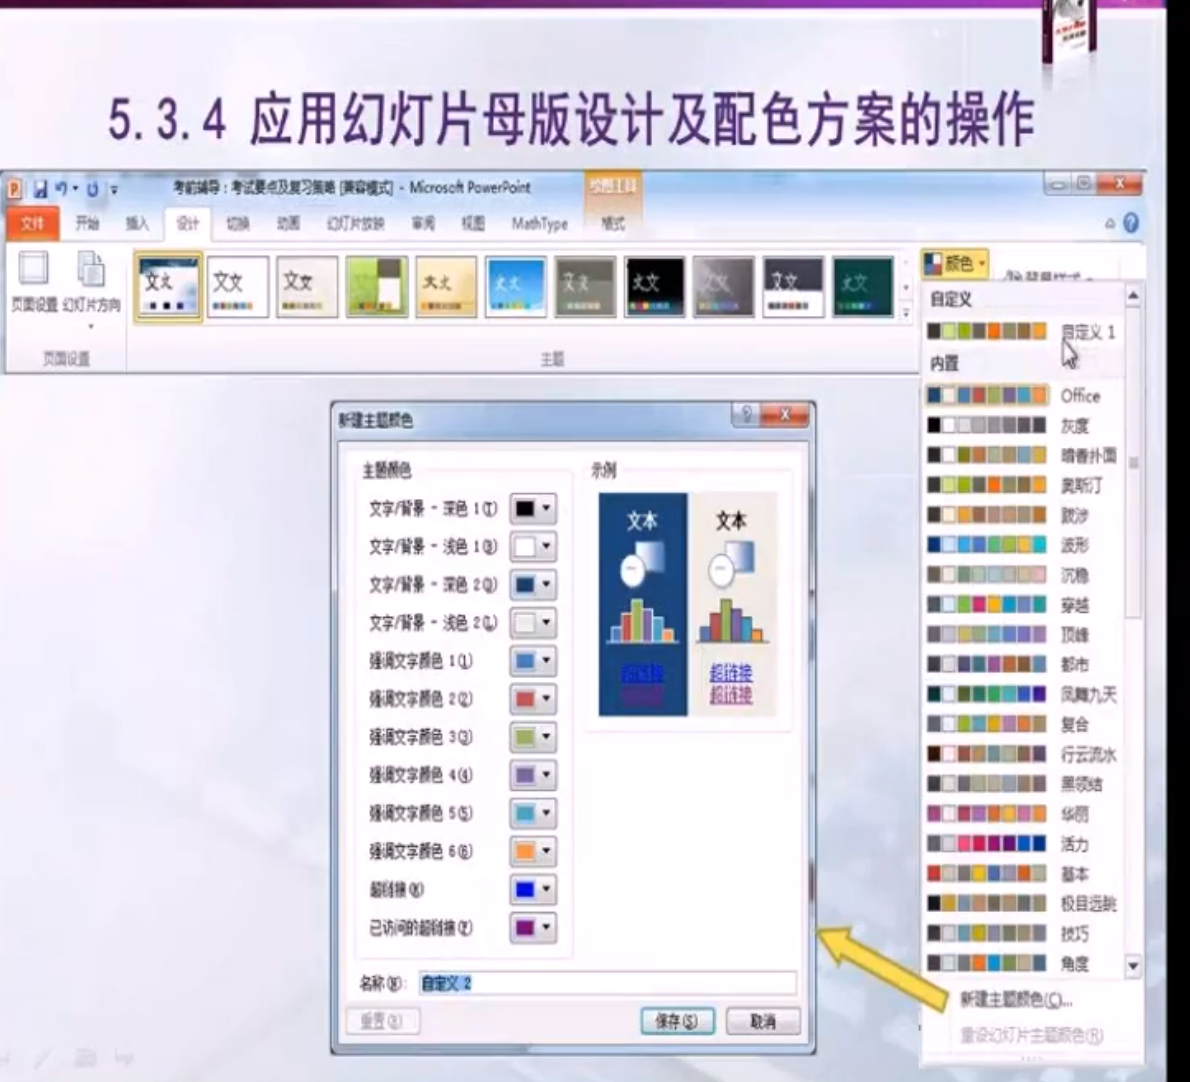This screenshot has height=1082, width=1190.
Task: Open the 强调文字颜色 2 color dropdown
Action: pos(533,699)
